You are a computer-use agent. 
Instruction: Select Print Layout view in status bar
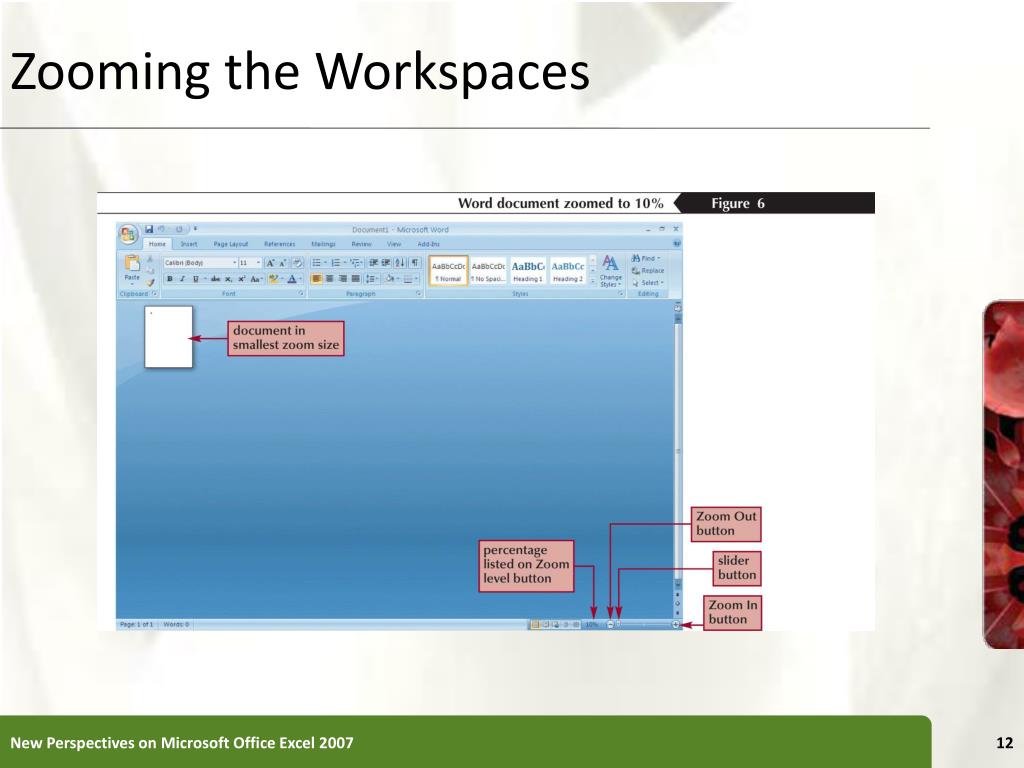(535, 624)
